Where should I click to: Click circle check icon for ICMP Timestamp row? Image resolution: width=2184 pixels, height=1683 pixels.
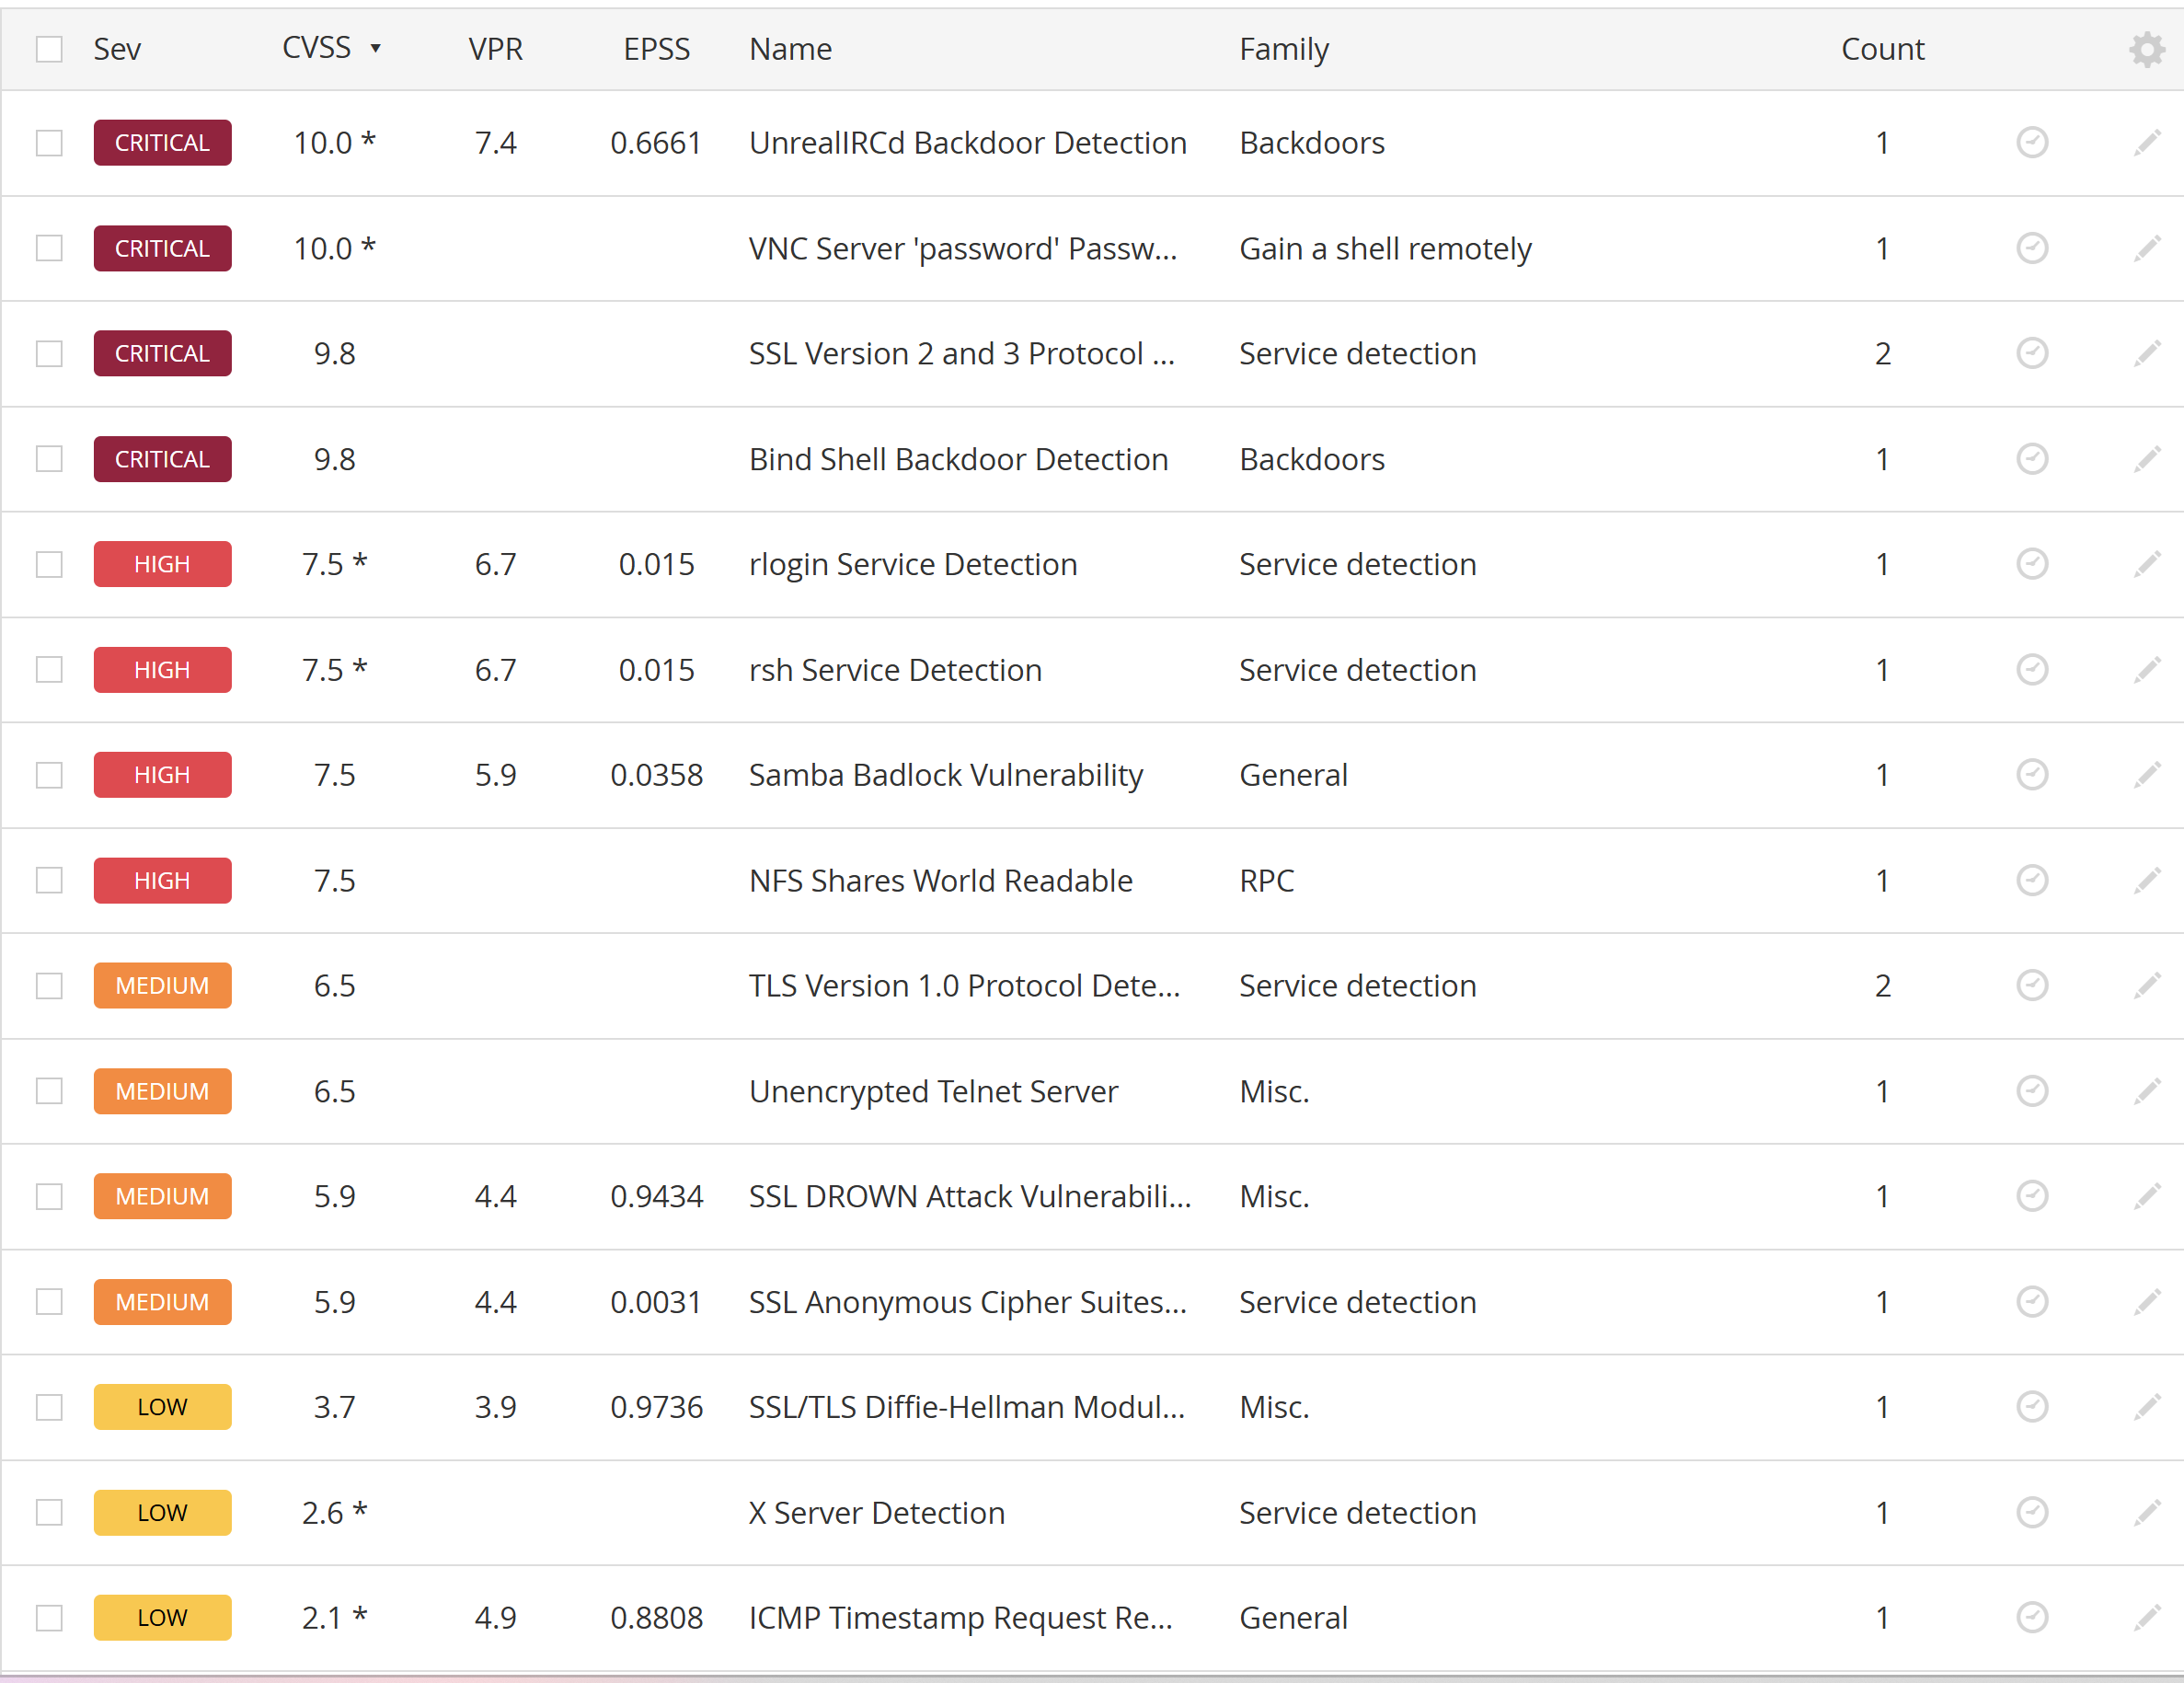coord(2031,1617)
